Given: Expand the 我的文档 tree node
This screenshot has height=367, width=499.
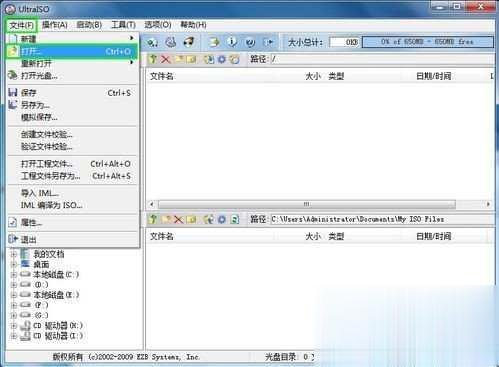Looking at the screenshot, I should (x=14, y=254).
